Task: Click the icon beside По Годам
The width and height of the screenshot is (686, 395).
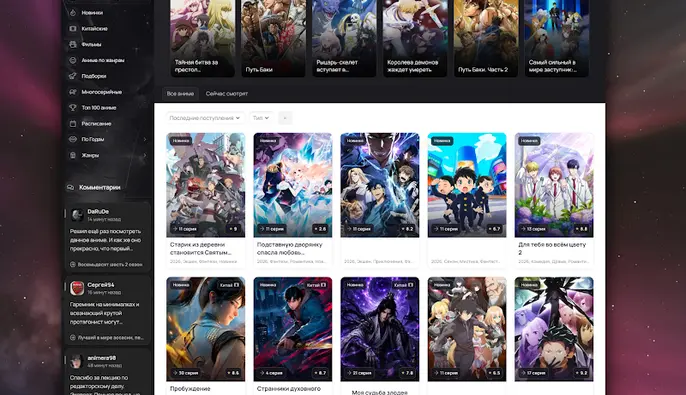Action: 73,139
